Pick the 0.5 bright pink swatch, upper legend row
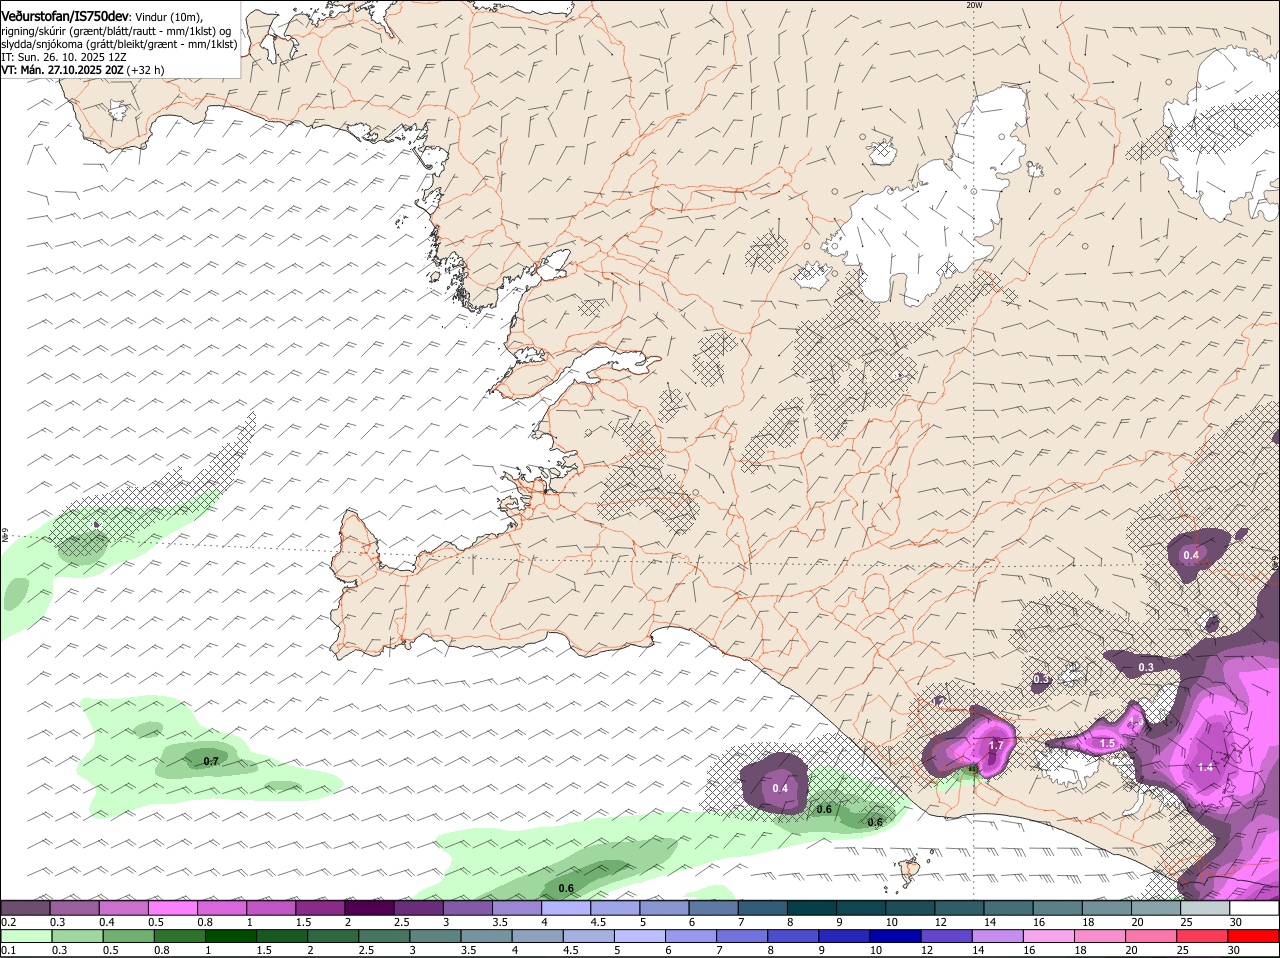The width and height of the screenshot is (1280, 958). coord(172,908)
